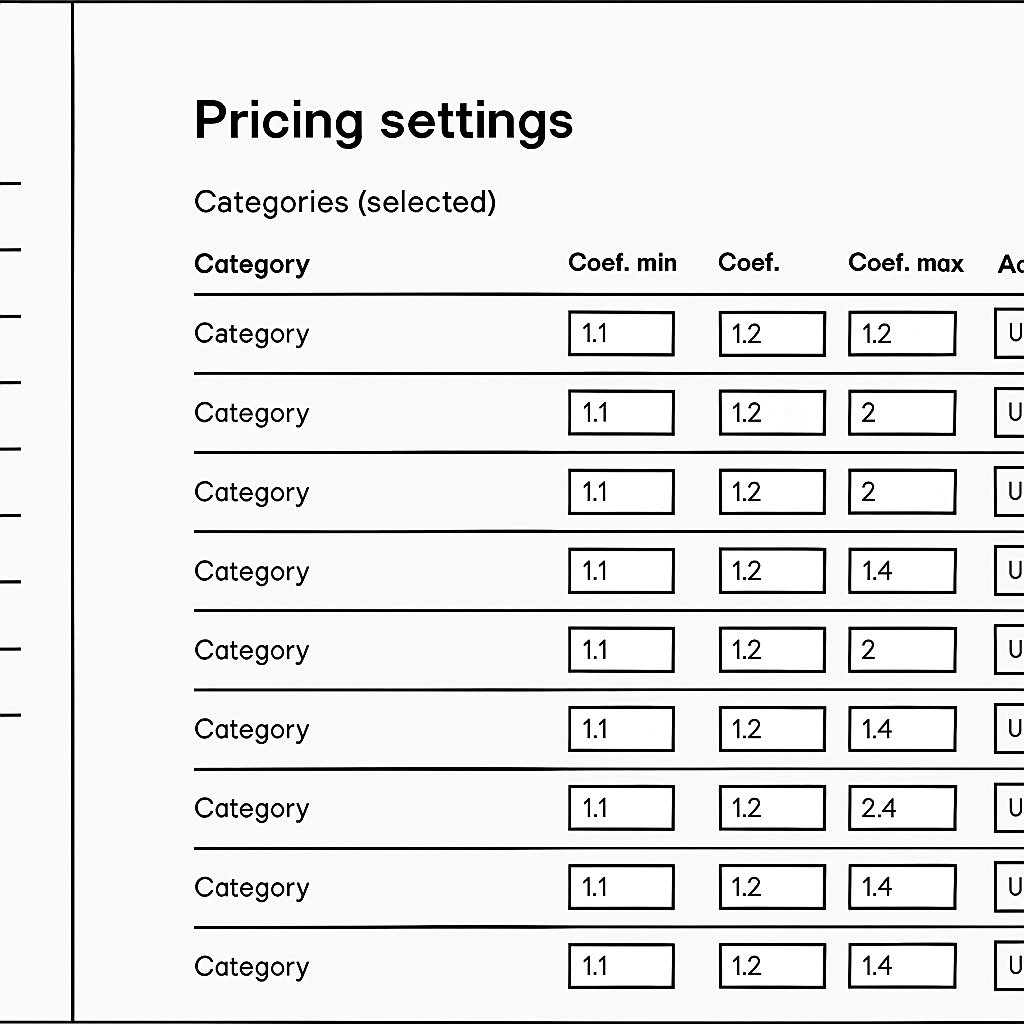
Task: Click the Coef. field in the second row
Action: click(x=771, y=412)
